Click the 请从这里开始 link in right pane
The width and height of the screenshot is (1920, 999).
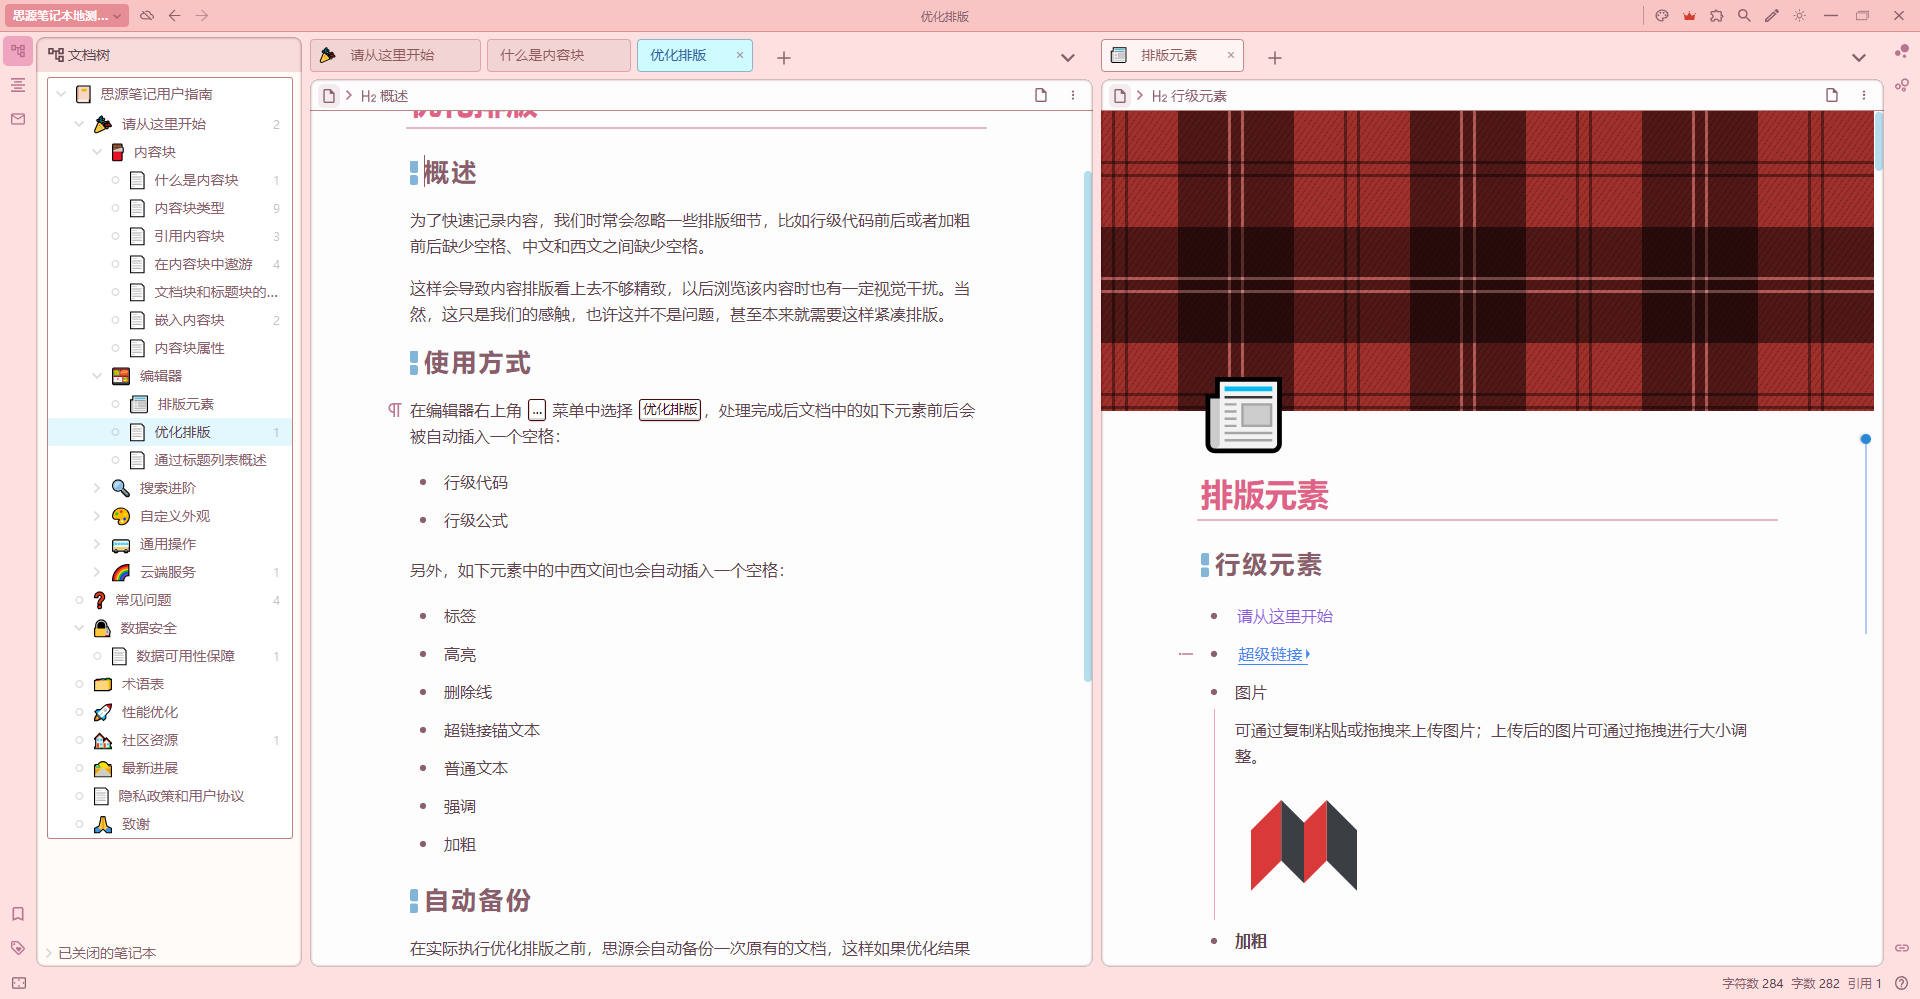click(1285, 616)
